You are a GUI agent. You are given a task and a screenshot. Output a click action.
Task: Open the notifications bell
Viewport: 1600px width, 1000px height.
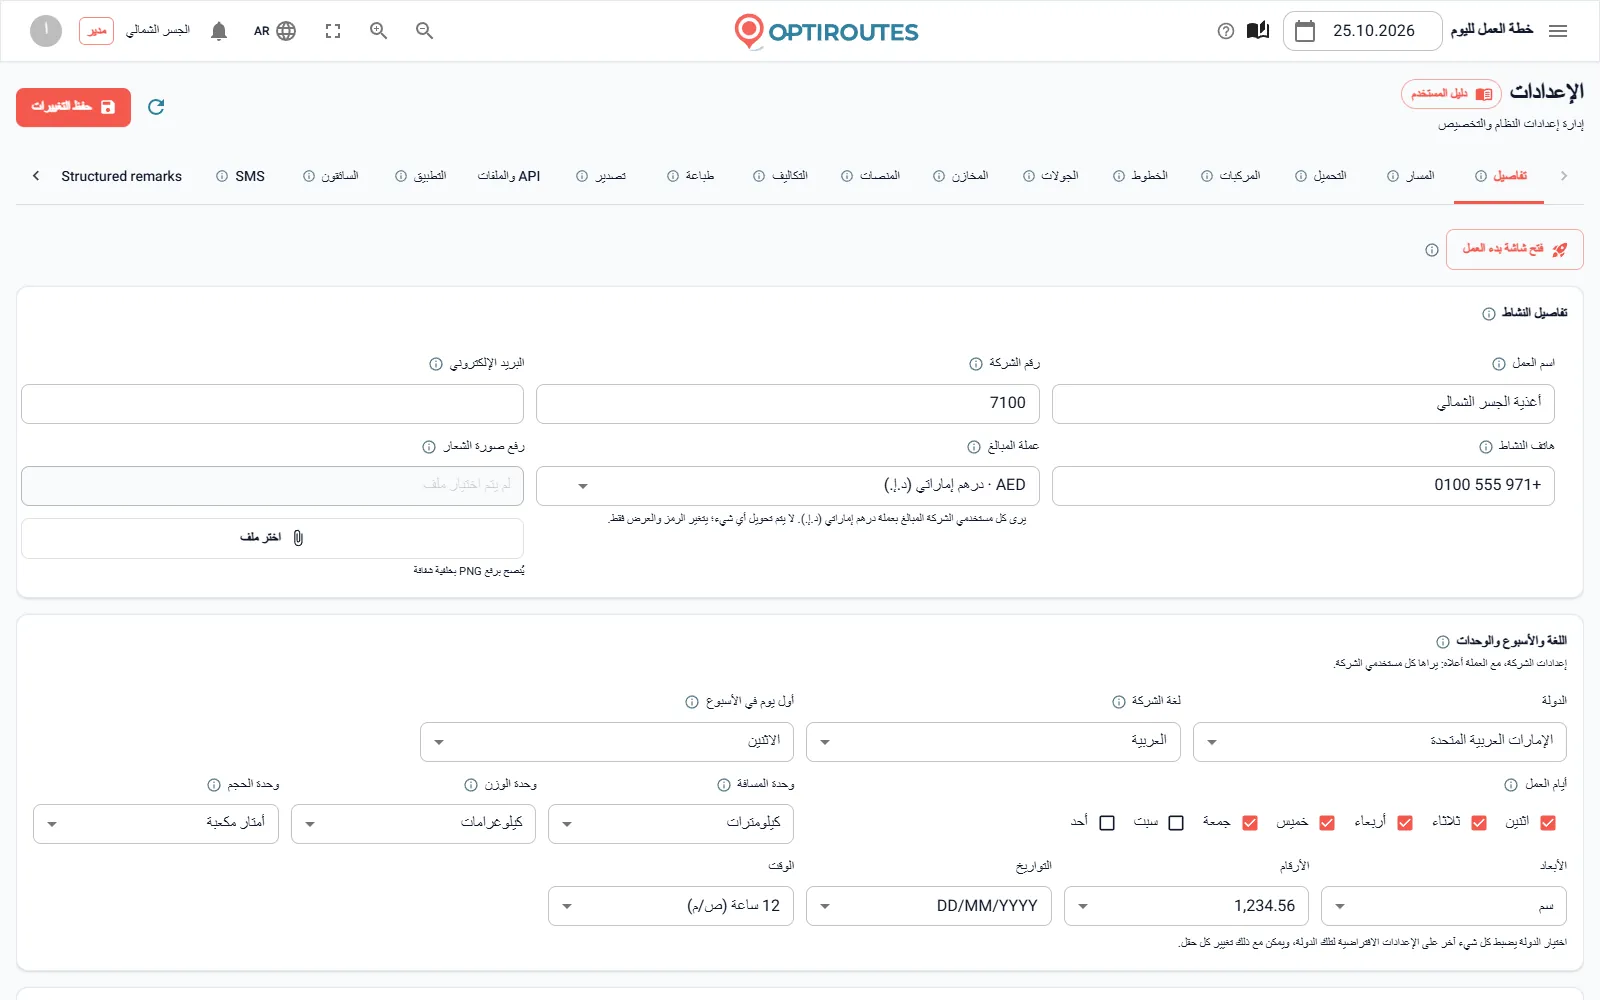(x=219, y=31)
